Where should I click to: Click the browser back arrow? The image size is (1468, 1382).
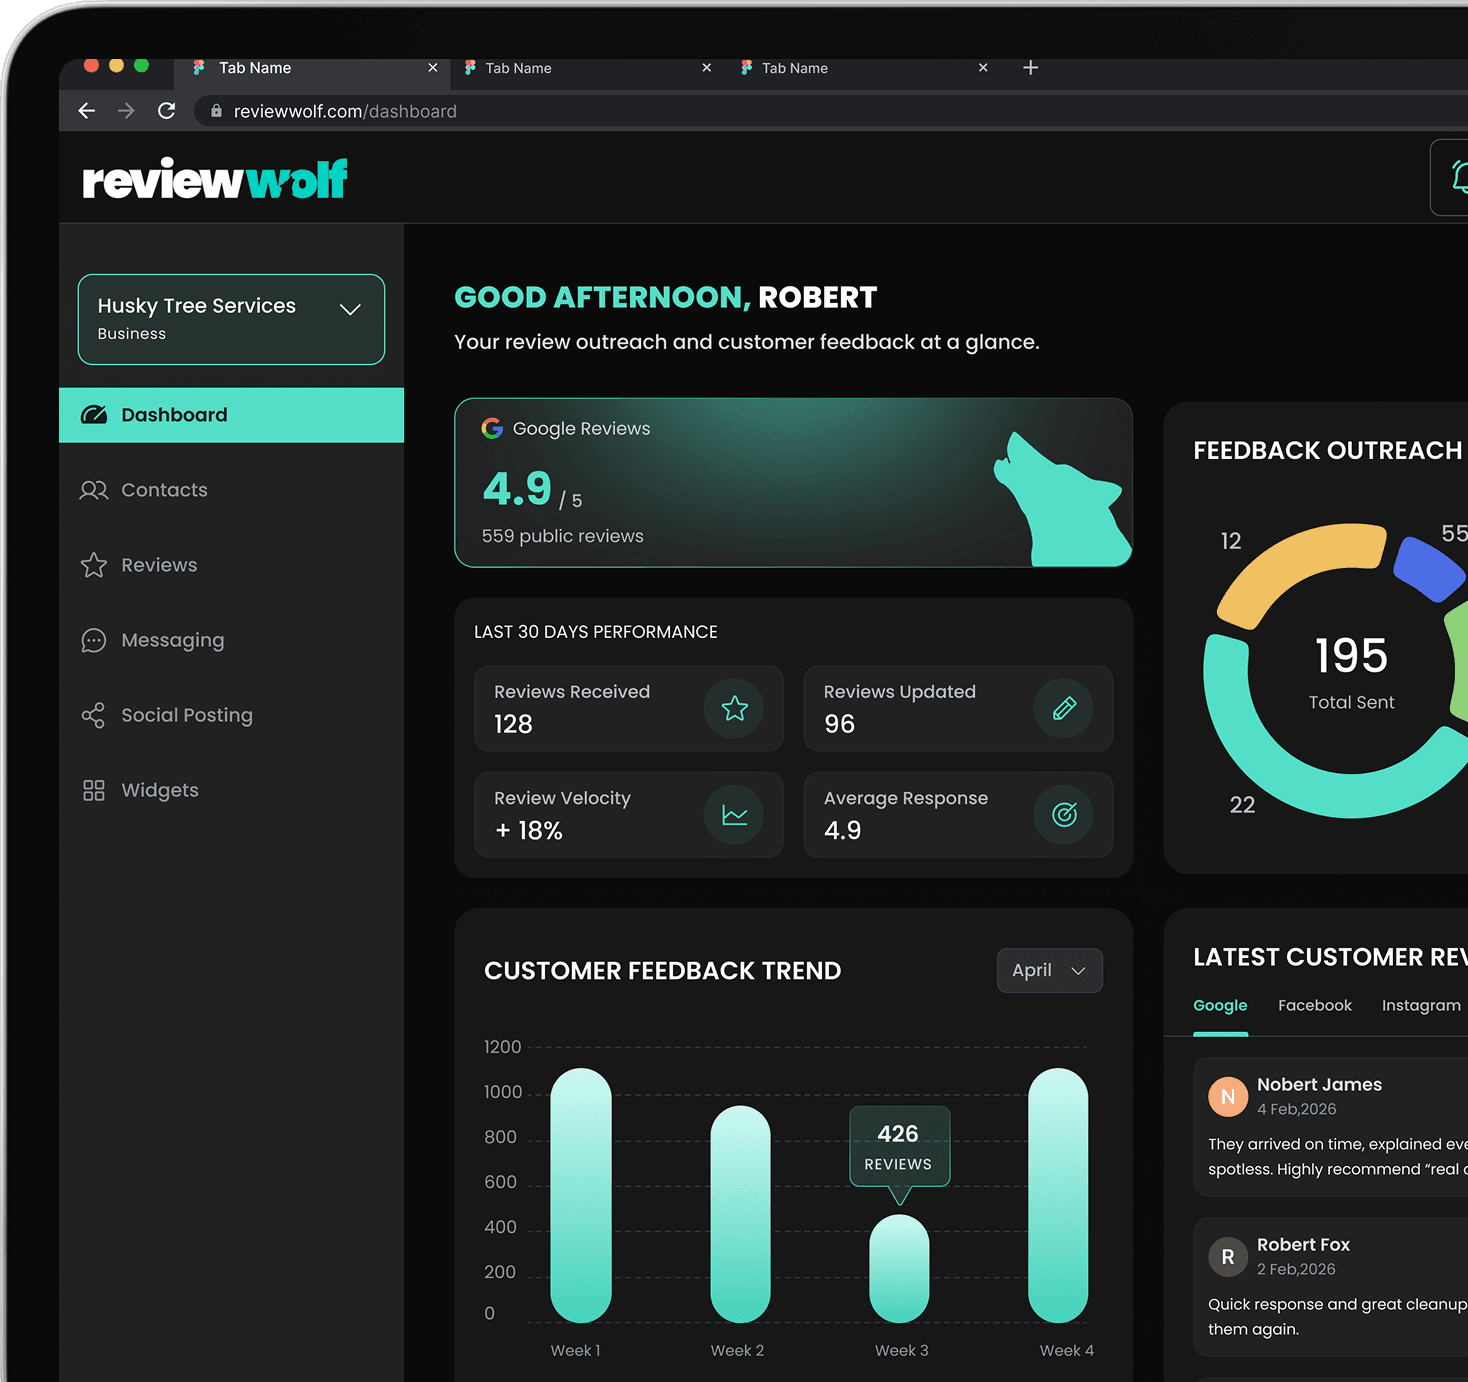[87, 111]
